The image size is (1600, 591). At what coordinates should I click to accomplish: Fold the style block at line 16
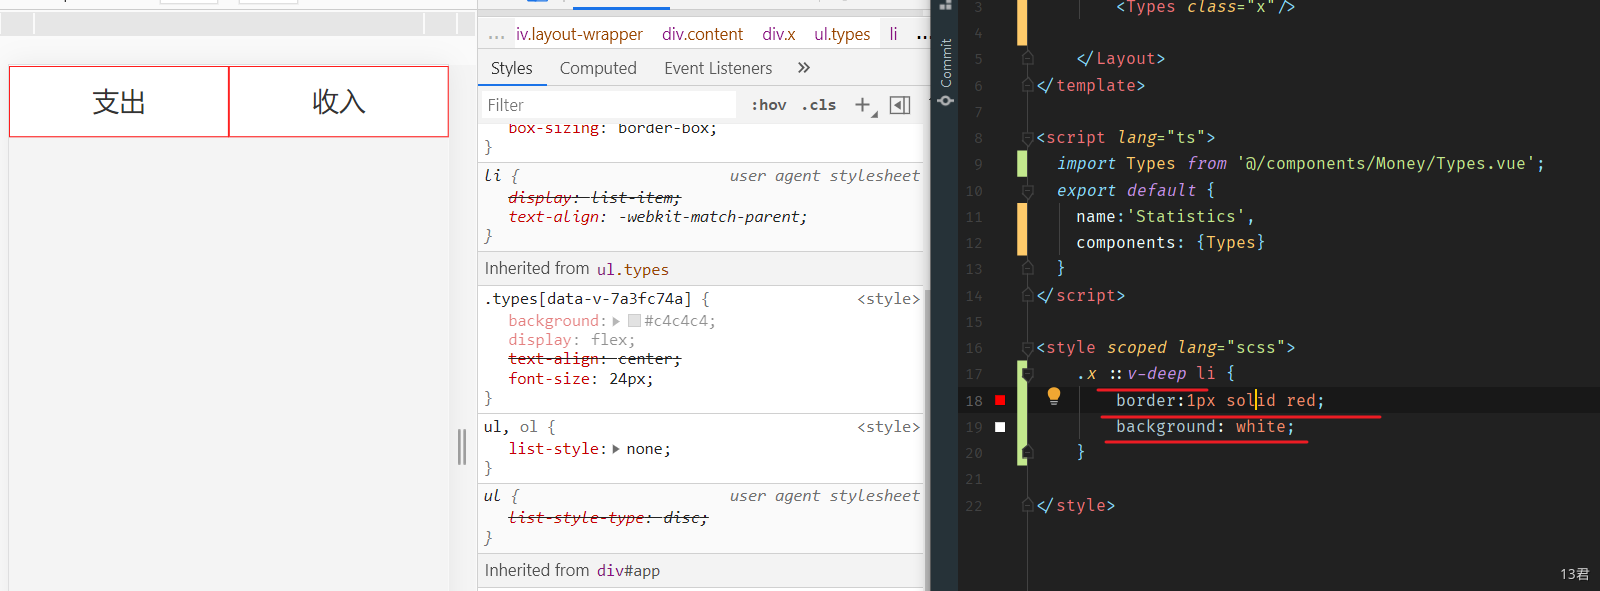point(1027,348)
